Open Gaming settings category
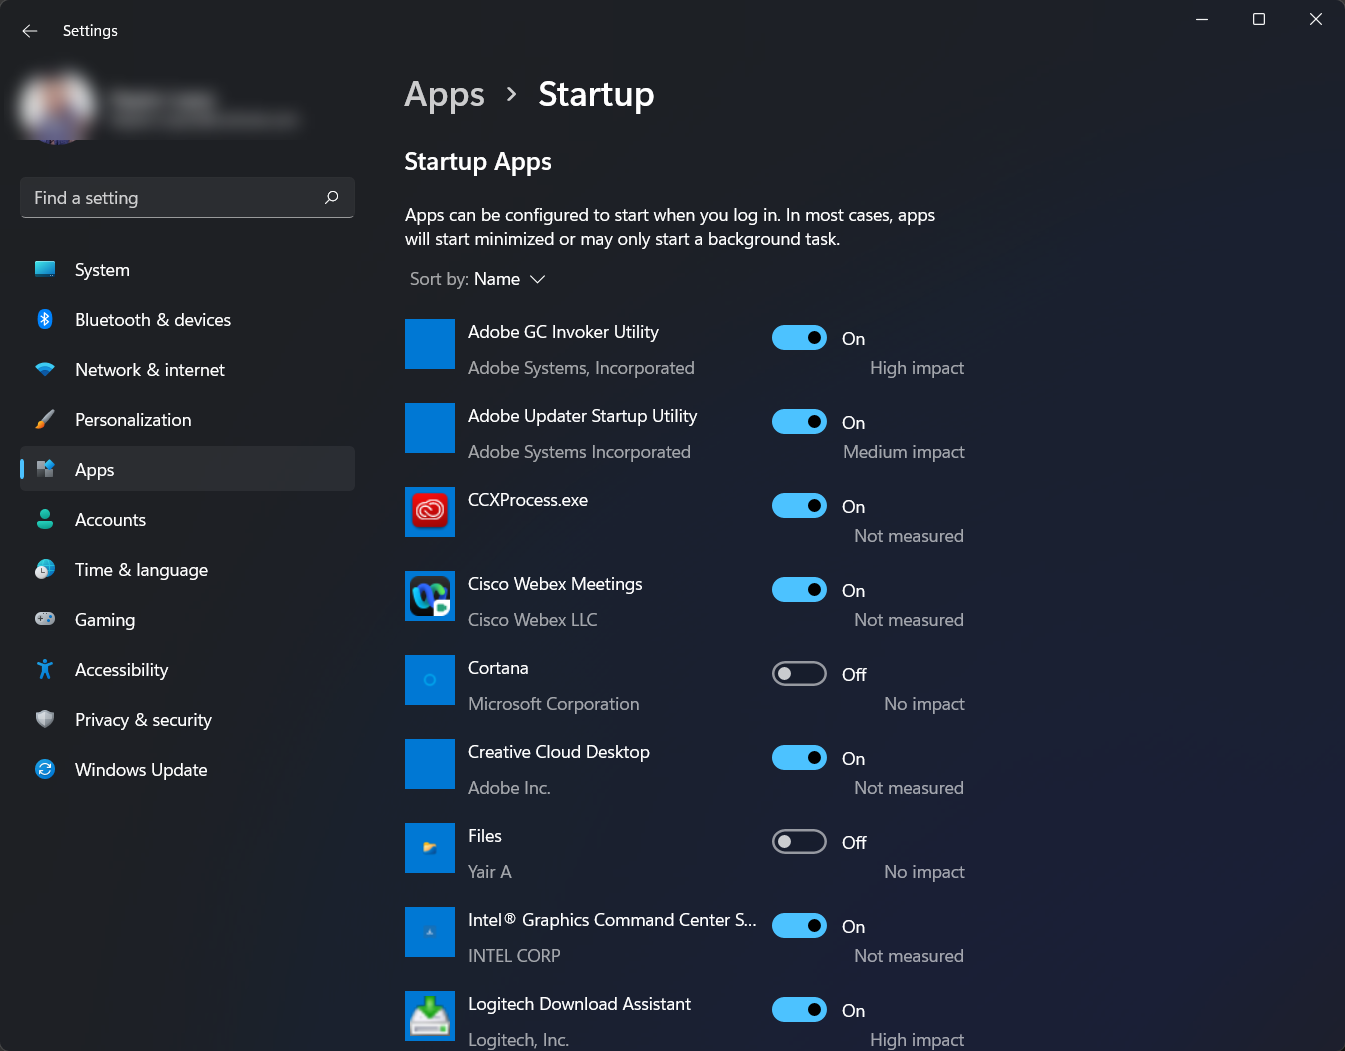The width and height of the screenshot is (1345, 1051). [187, 619]
